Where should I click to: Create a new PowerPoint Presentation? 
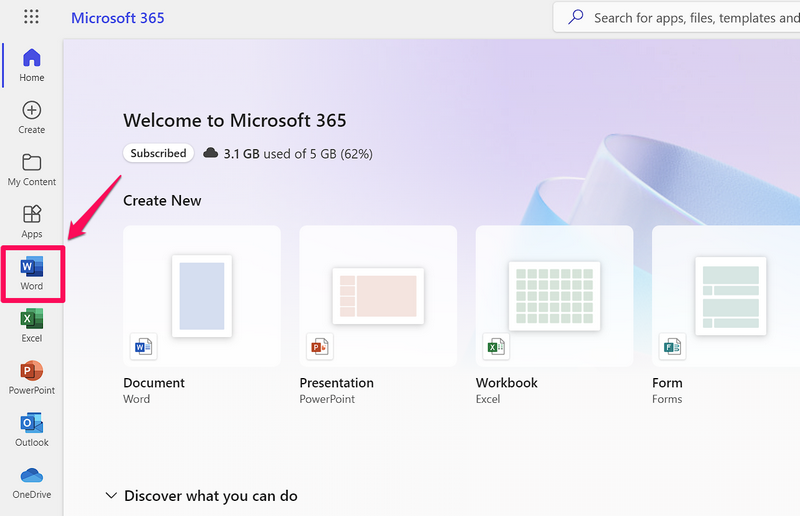(378, 294)
